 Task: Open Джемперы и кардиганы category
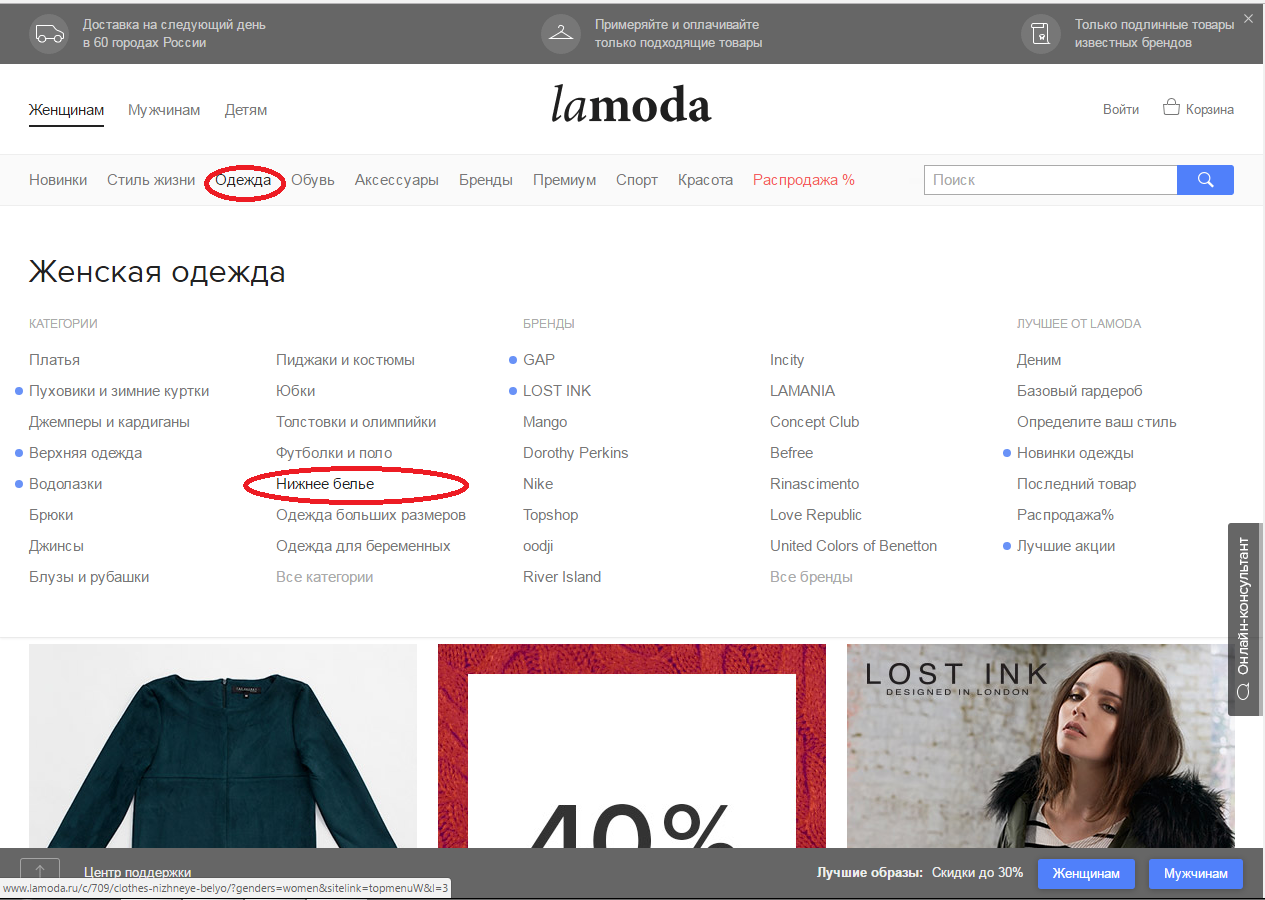109,422
